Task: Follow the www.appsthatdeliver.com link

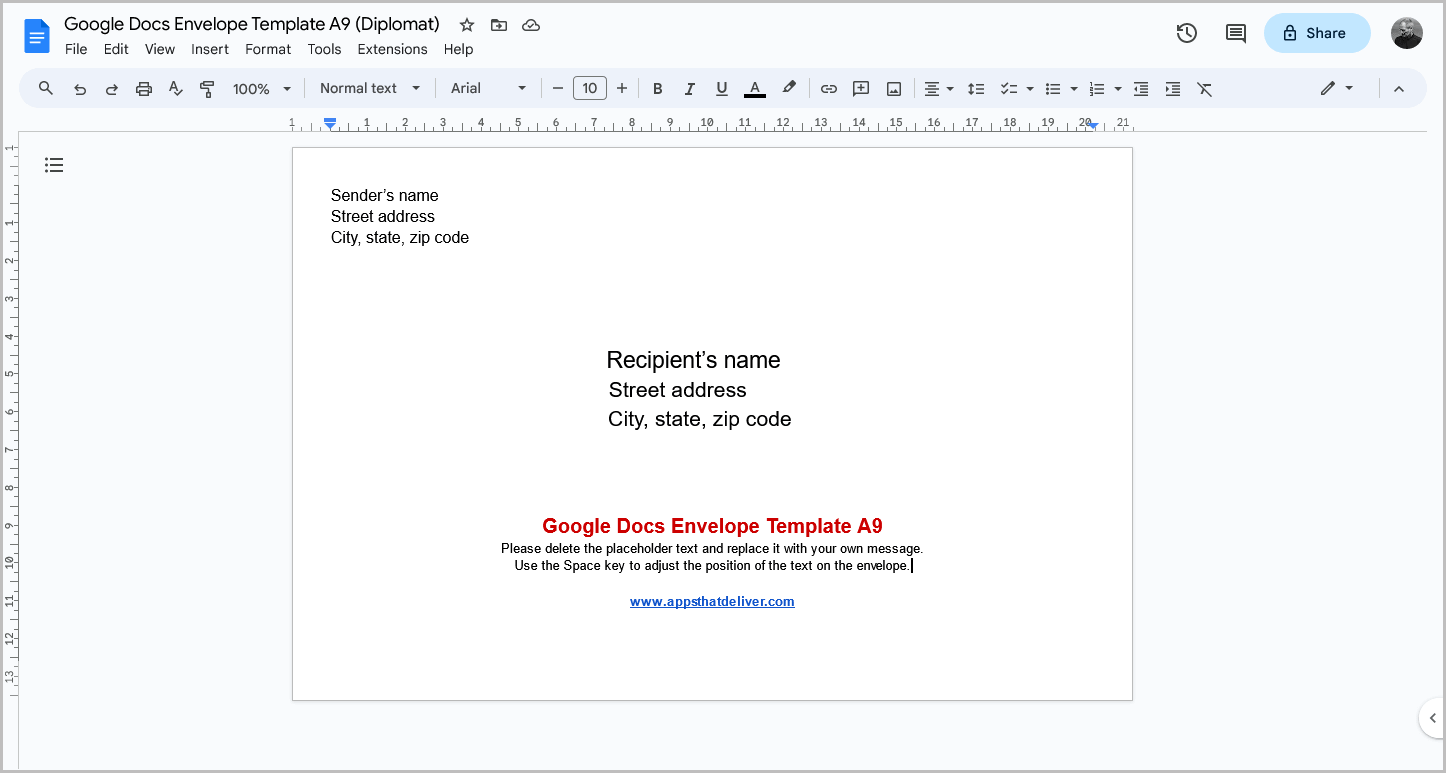Action: (x=712, y=601)
